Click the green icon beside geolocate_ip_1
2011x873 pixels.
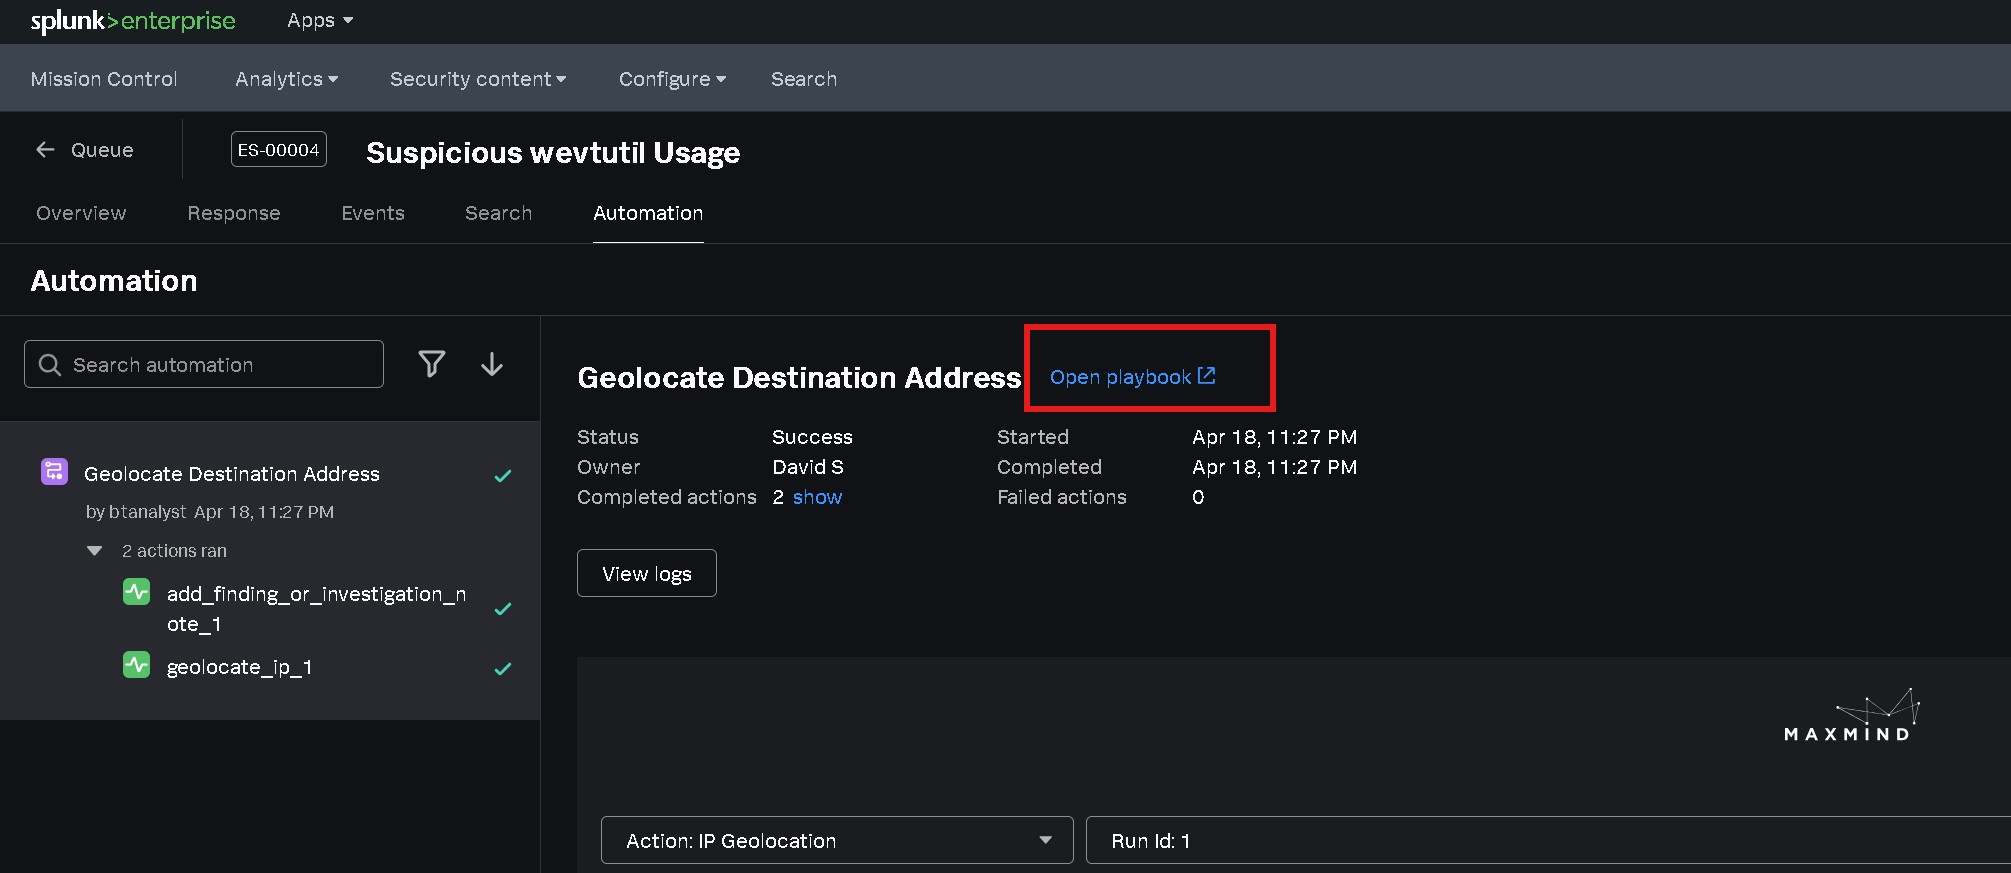(137, 665)
